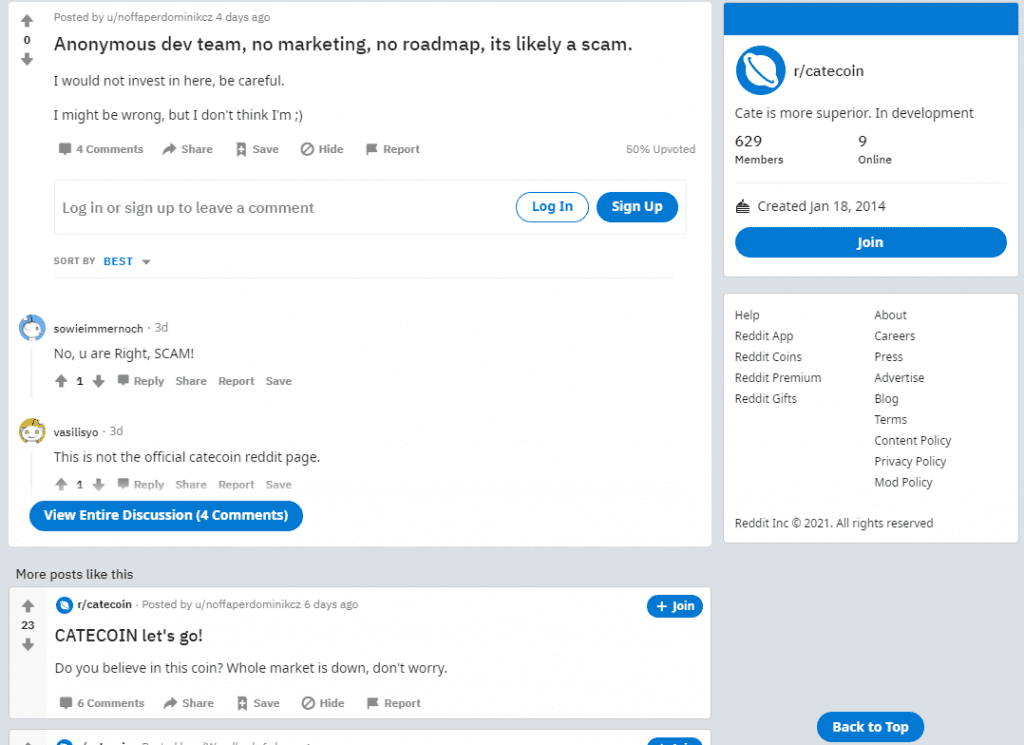The image size is (1024, 745).
Task: Click Share arrow icon on CATECOIN post
Action: coord(170,703)
